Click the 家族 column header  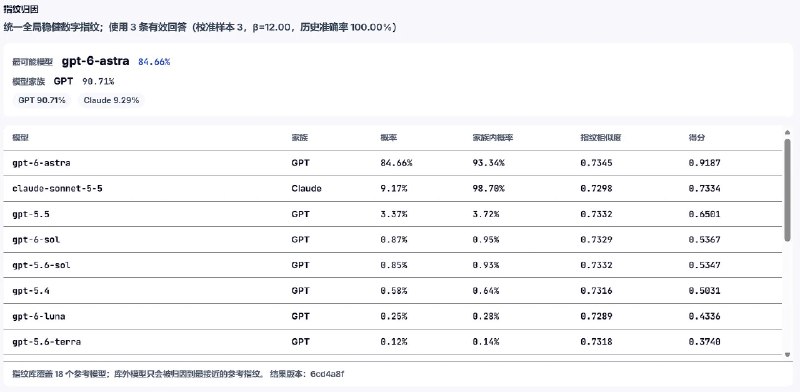pyautogui.click(x=300, y=138)
